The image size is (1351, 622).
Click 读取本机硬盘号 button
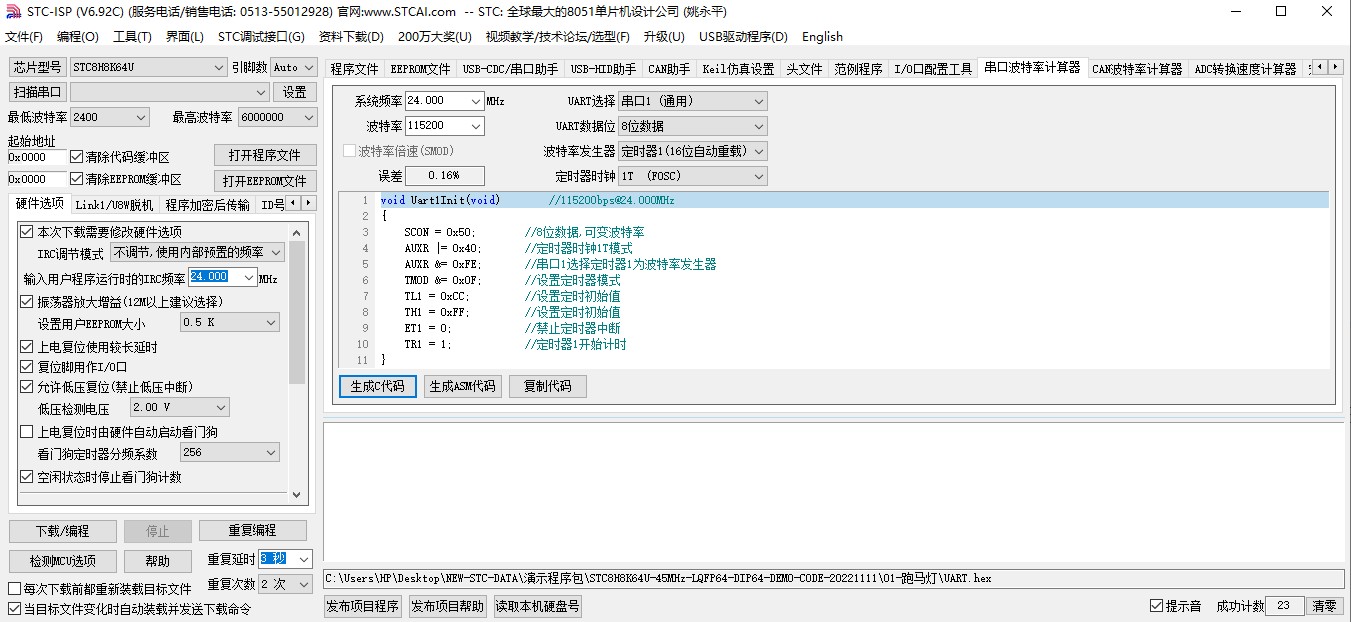pos(538,606)
